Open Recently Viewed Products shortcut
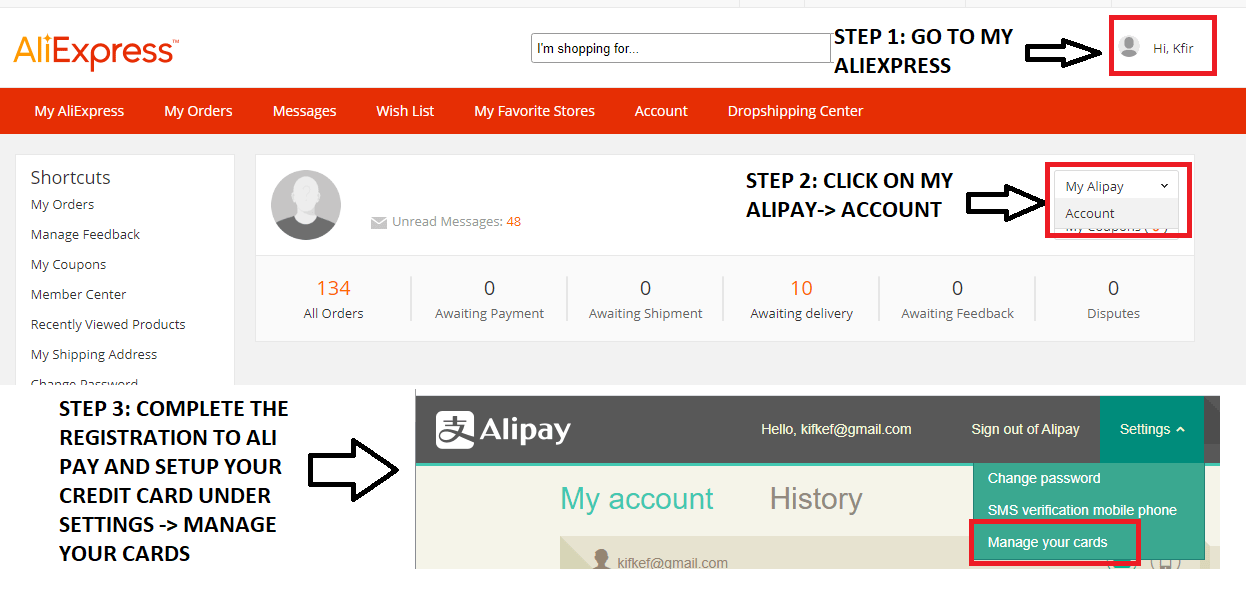Viewport: 1246px width, 590px height. coord(108,324)
